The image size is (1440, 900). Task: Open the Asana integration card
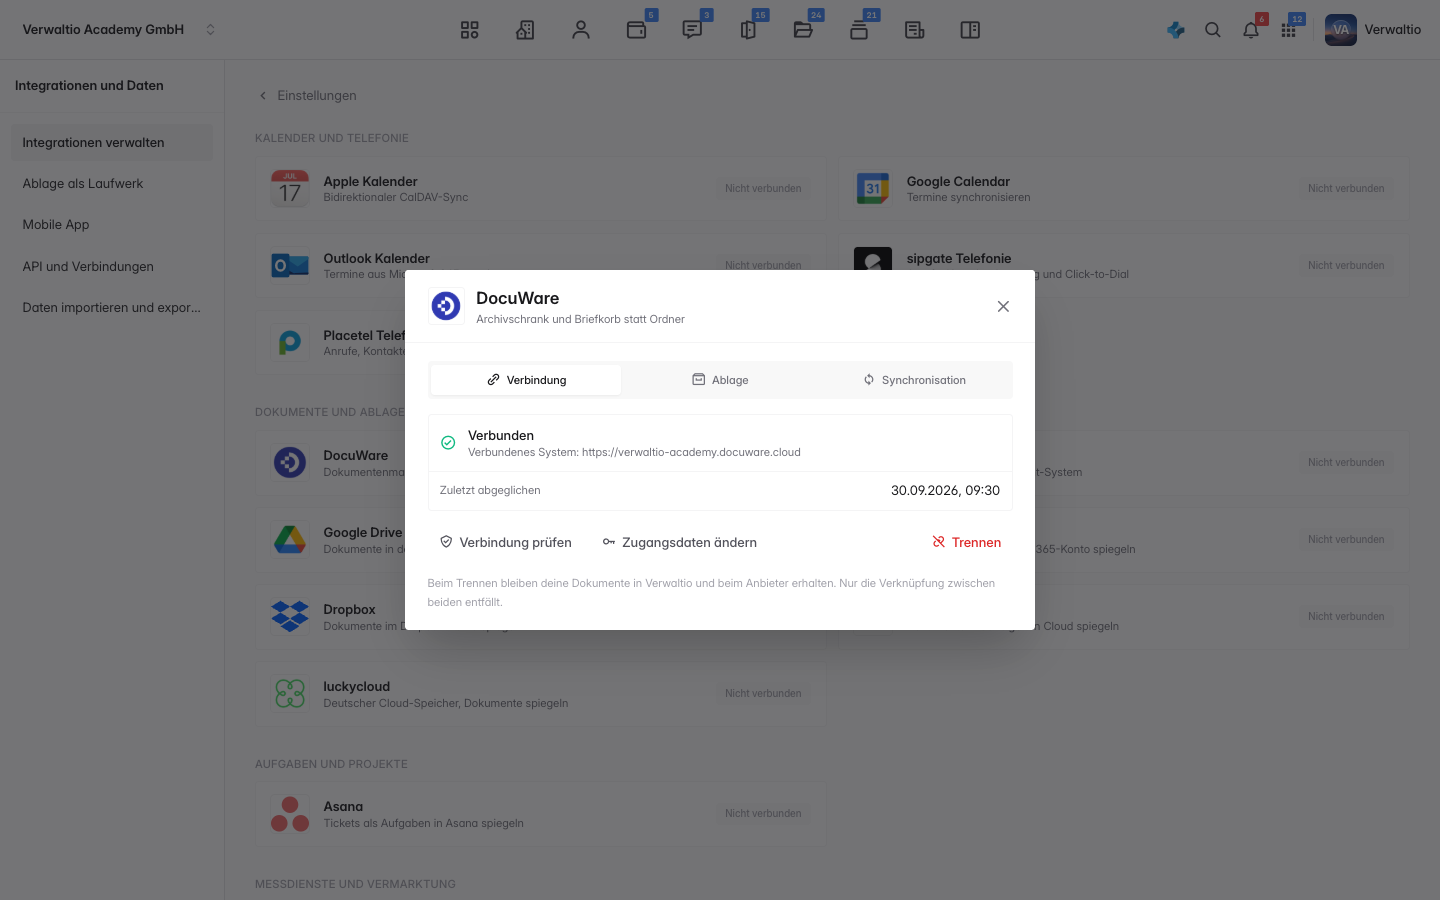[x=541, y=814]
